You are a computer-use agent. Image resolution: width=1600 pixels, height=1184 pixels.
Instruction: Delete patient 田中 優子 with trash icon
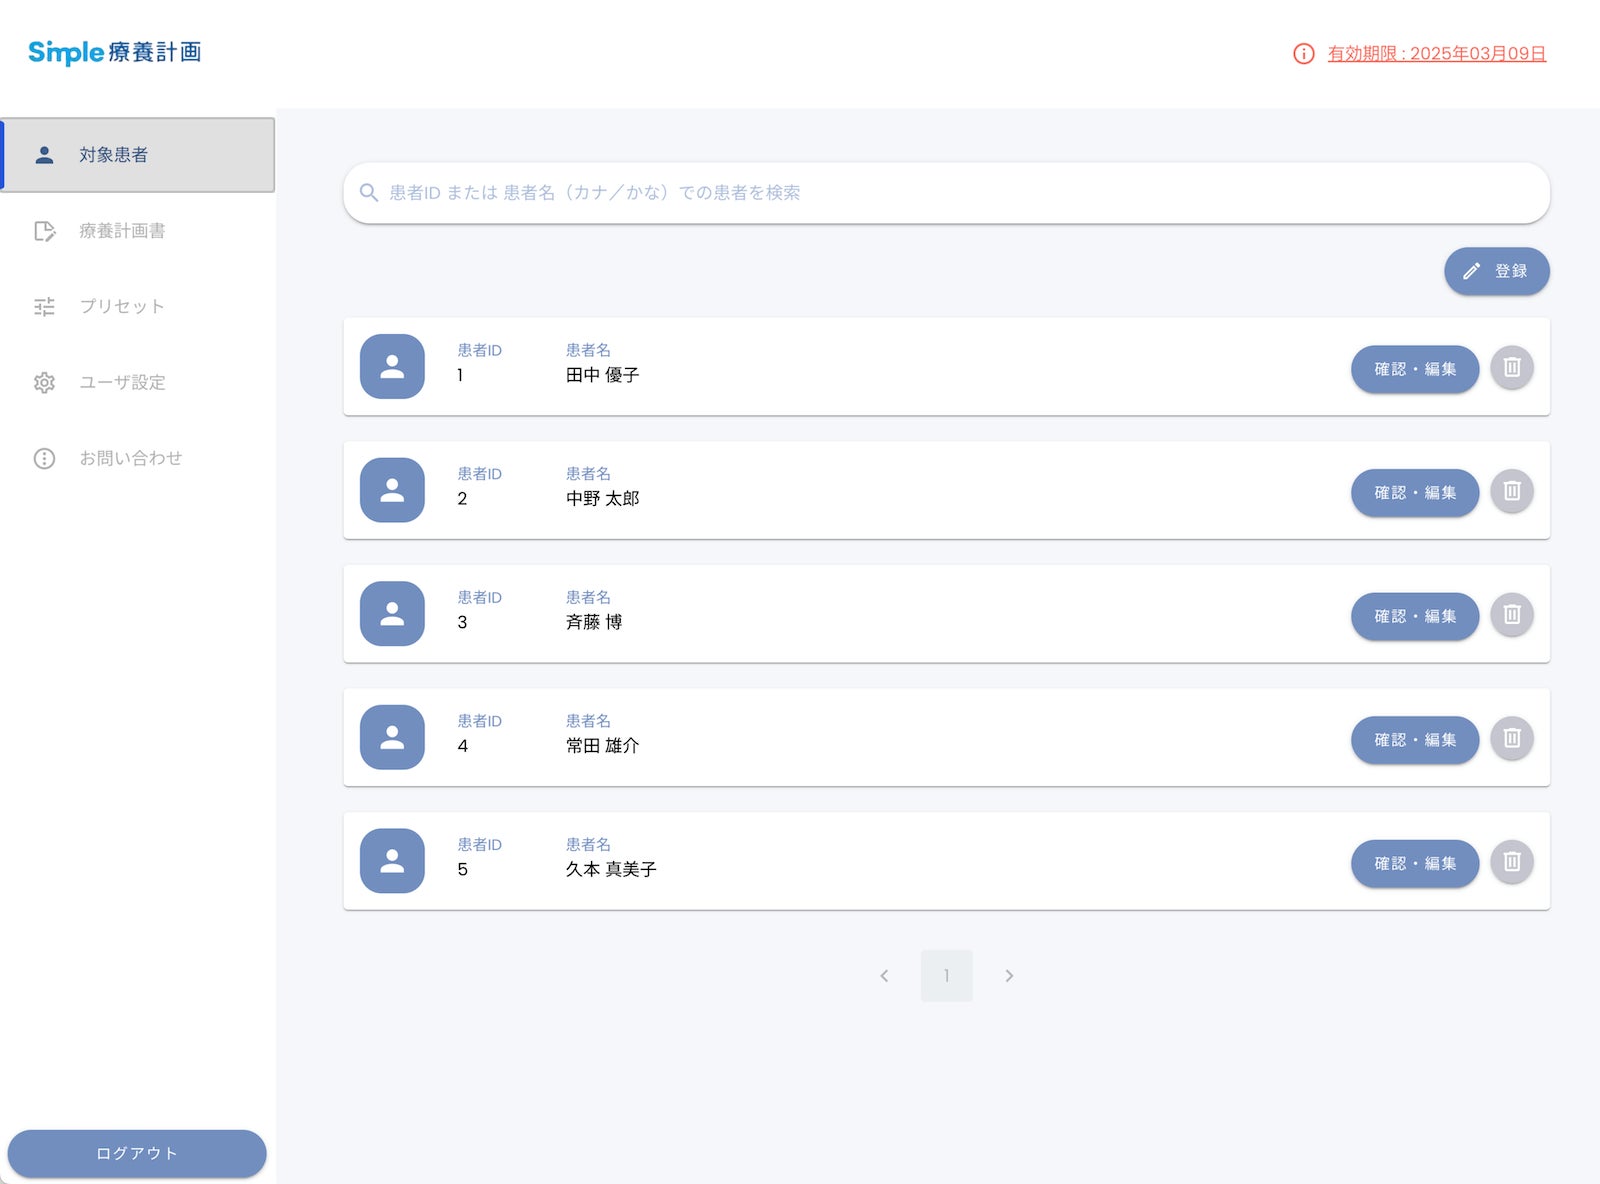click(1511, 367)
